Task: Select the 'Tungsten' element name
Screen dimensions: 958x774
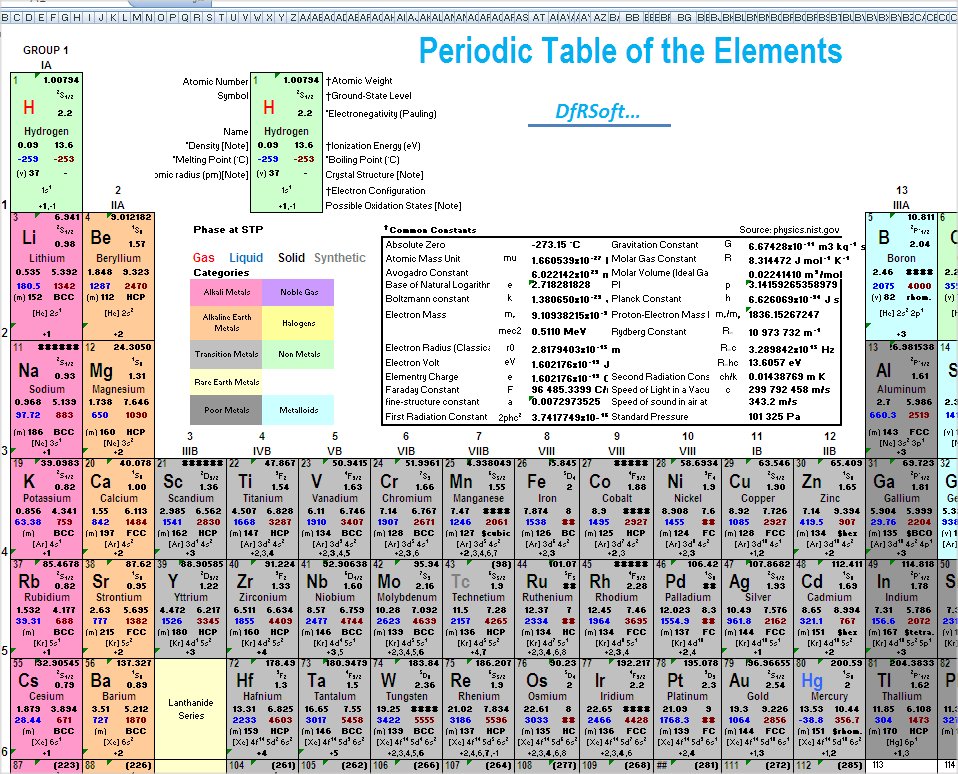Action: 407,696
